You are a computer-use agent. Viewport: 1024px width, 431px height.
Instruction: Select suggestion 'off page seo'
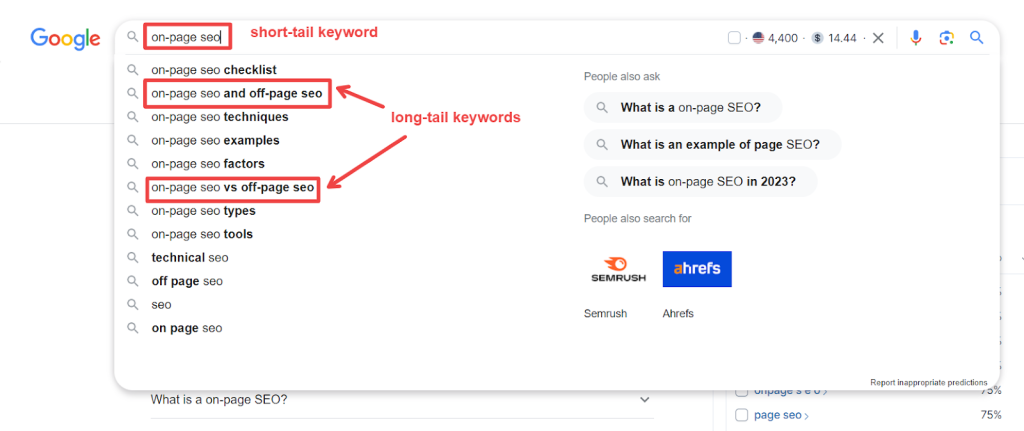[187, 281]
